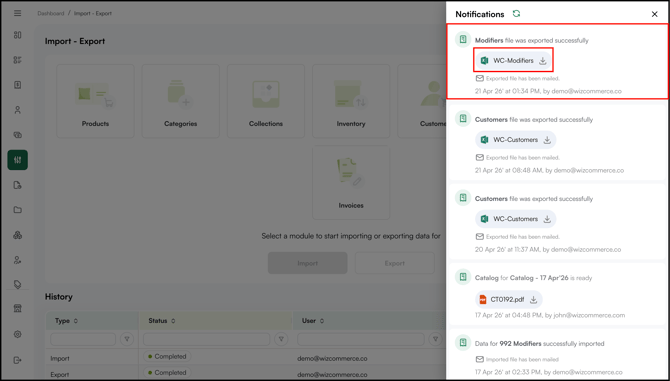The height and width of the screenshot is (381, 670).
Task: Focus the User filter input field
Action: (361, 339)
